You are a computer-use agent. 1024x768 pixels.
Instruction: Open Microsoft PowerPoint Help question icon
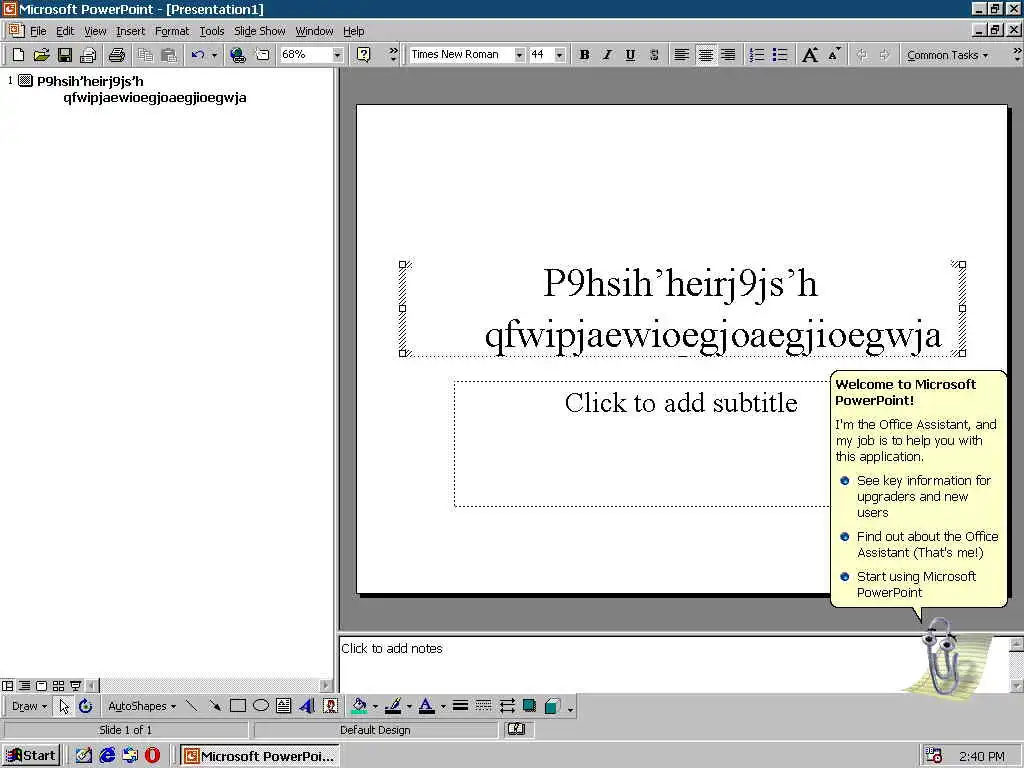point(364,55)
